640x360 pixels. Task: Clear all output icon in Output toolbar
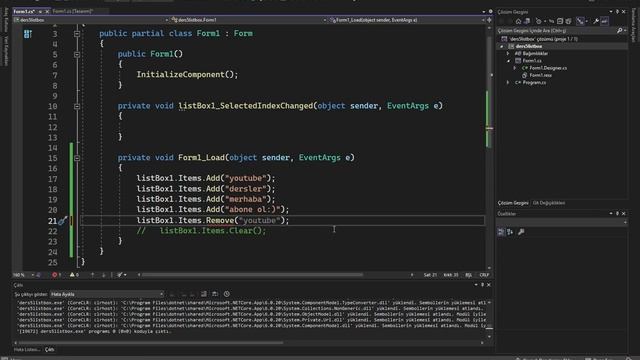(x=203, y=294)
